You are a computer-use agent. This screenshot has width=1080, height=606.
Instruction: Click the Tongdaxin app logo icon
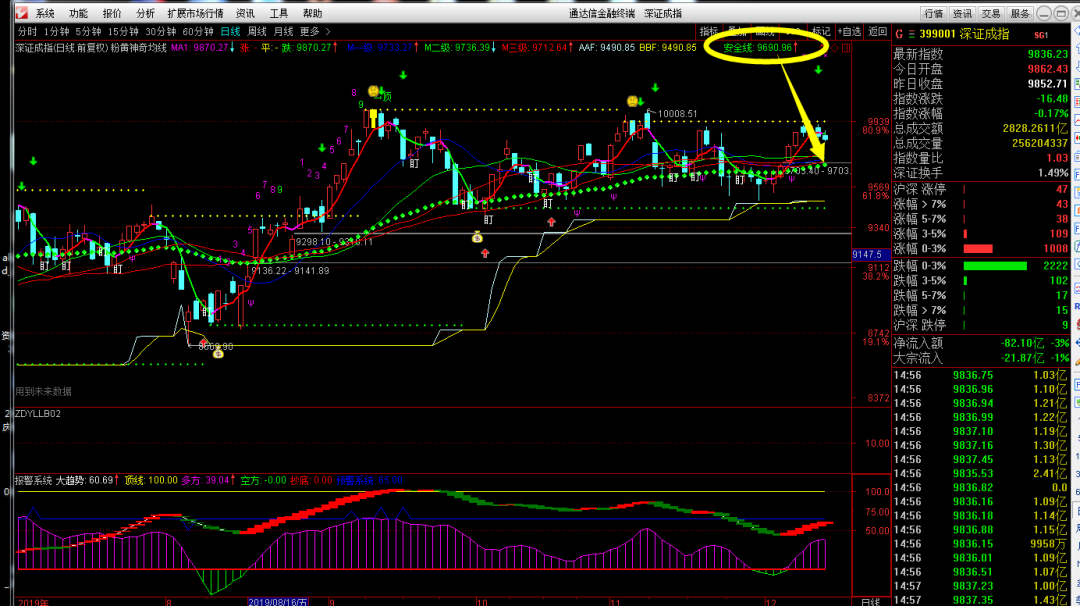coord(21,12)
